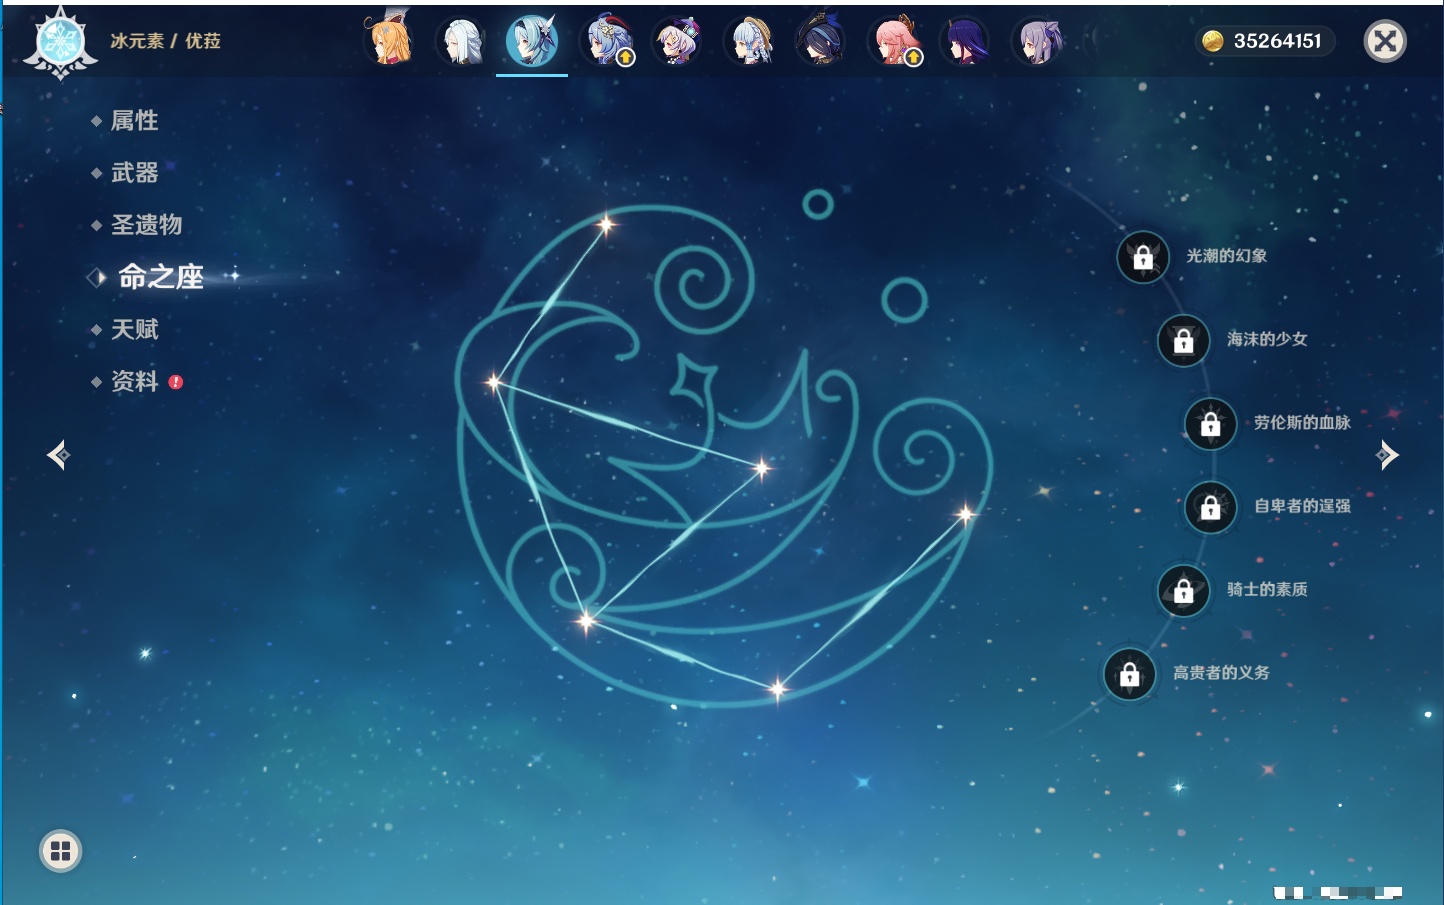Select the pink-haired avatar with upgrade arrow
Image resolution: width=1444 pixels, height=905 pixels.
tap(895, 42)
